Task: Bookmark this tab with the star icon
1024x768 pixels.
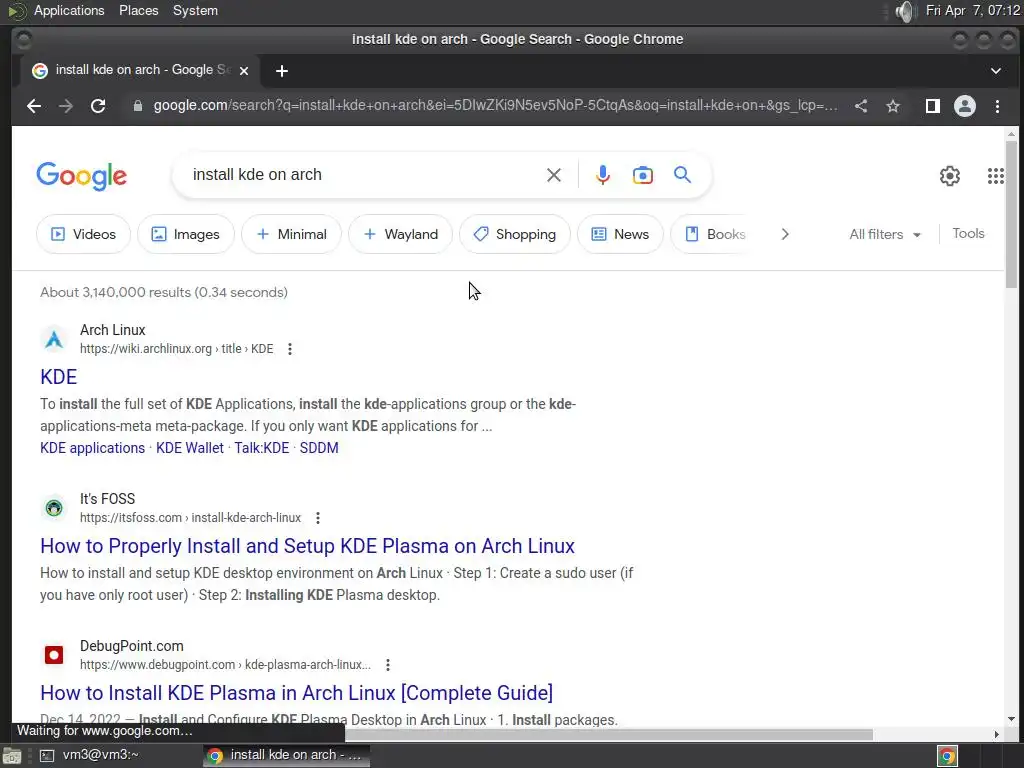Action: pyautogui.click(x=893, y=106)
